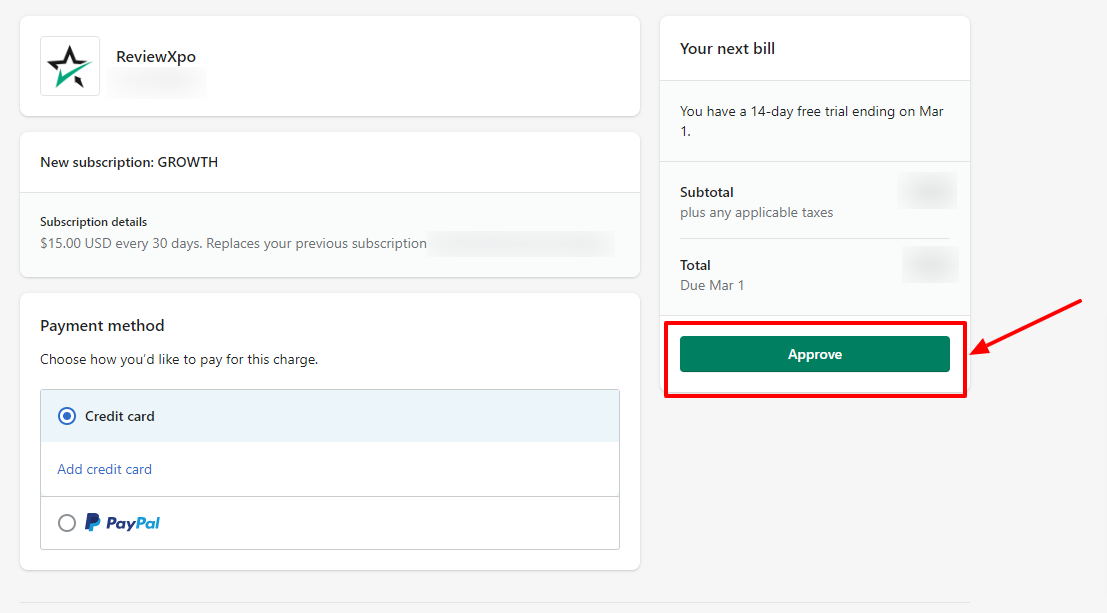
Task: Click the blurred text under ReviewXpo
Action: point(158,82)
